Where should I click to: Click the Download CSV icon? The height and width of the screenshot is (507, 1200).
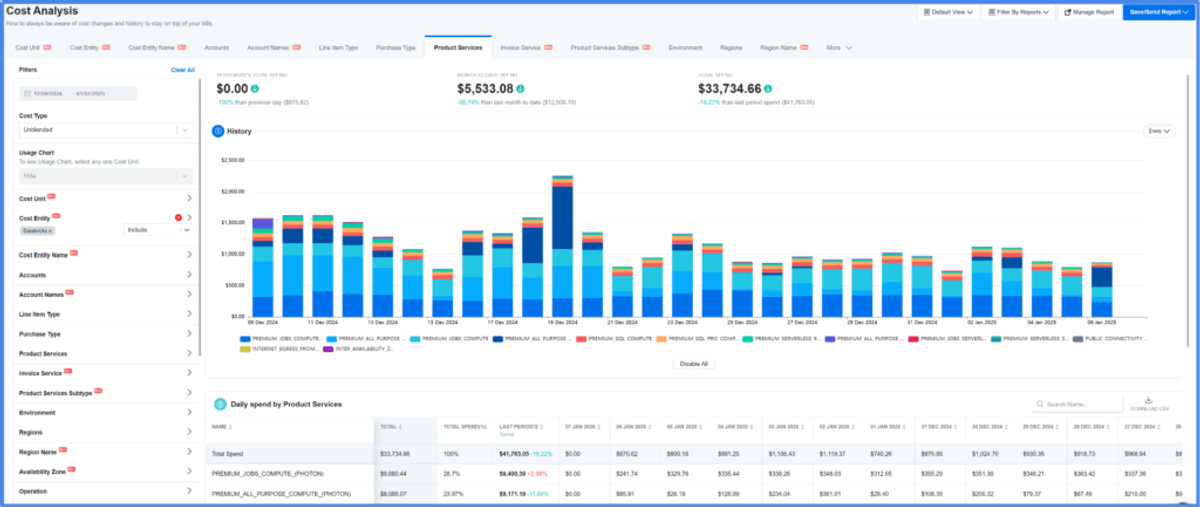coord(1147,399)
